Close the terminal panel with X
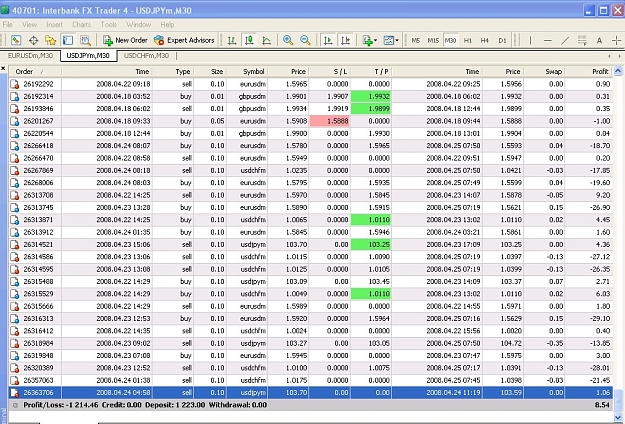 [3, 69]
